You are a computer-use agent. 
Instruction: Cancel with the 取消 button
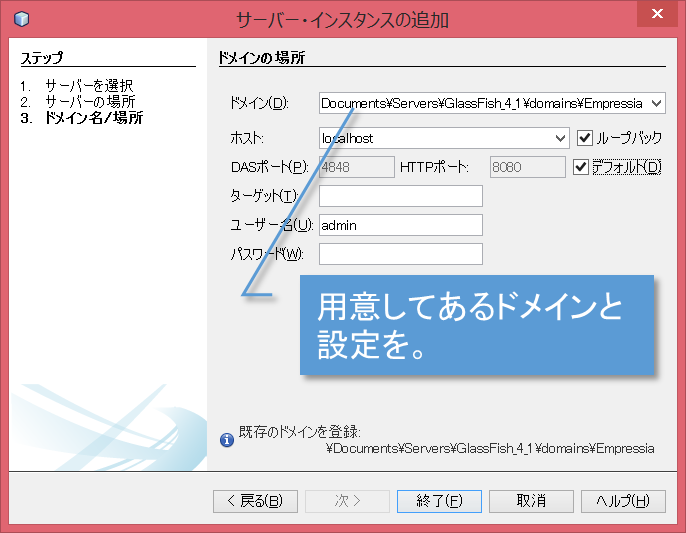pos(531,501)
